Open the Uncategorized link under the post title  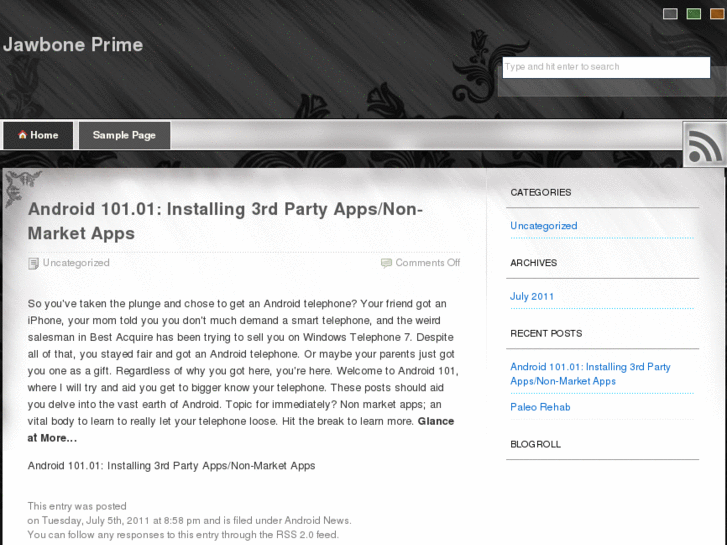[76, 263]
